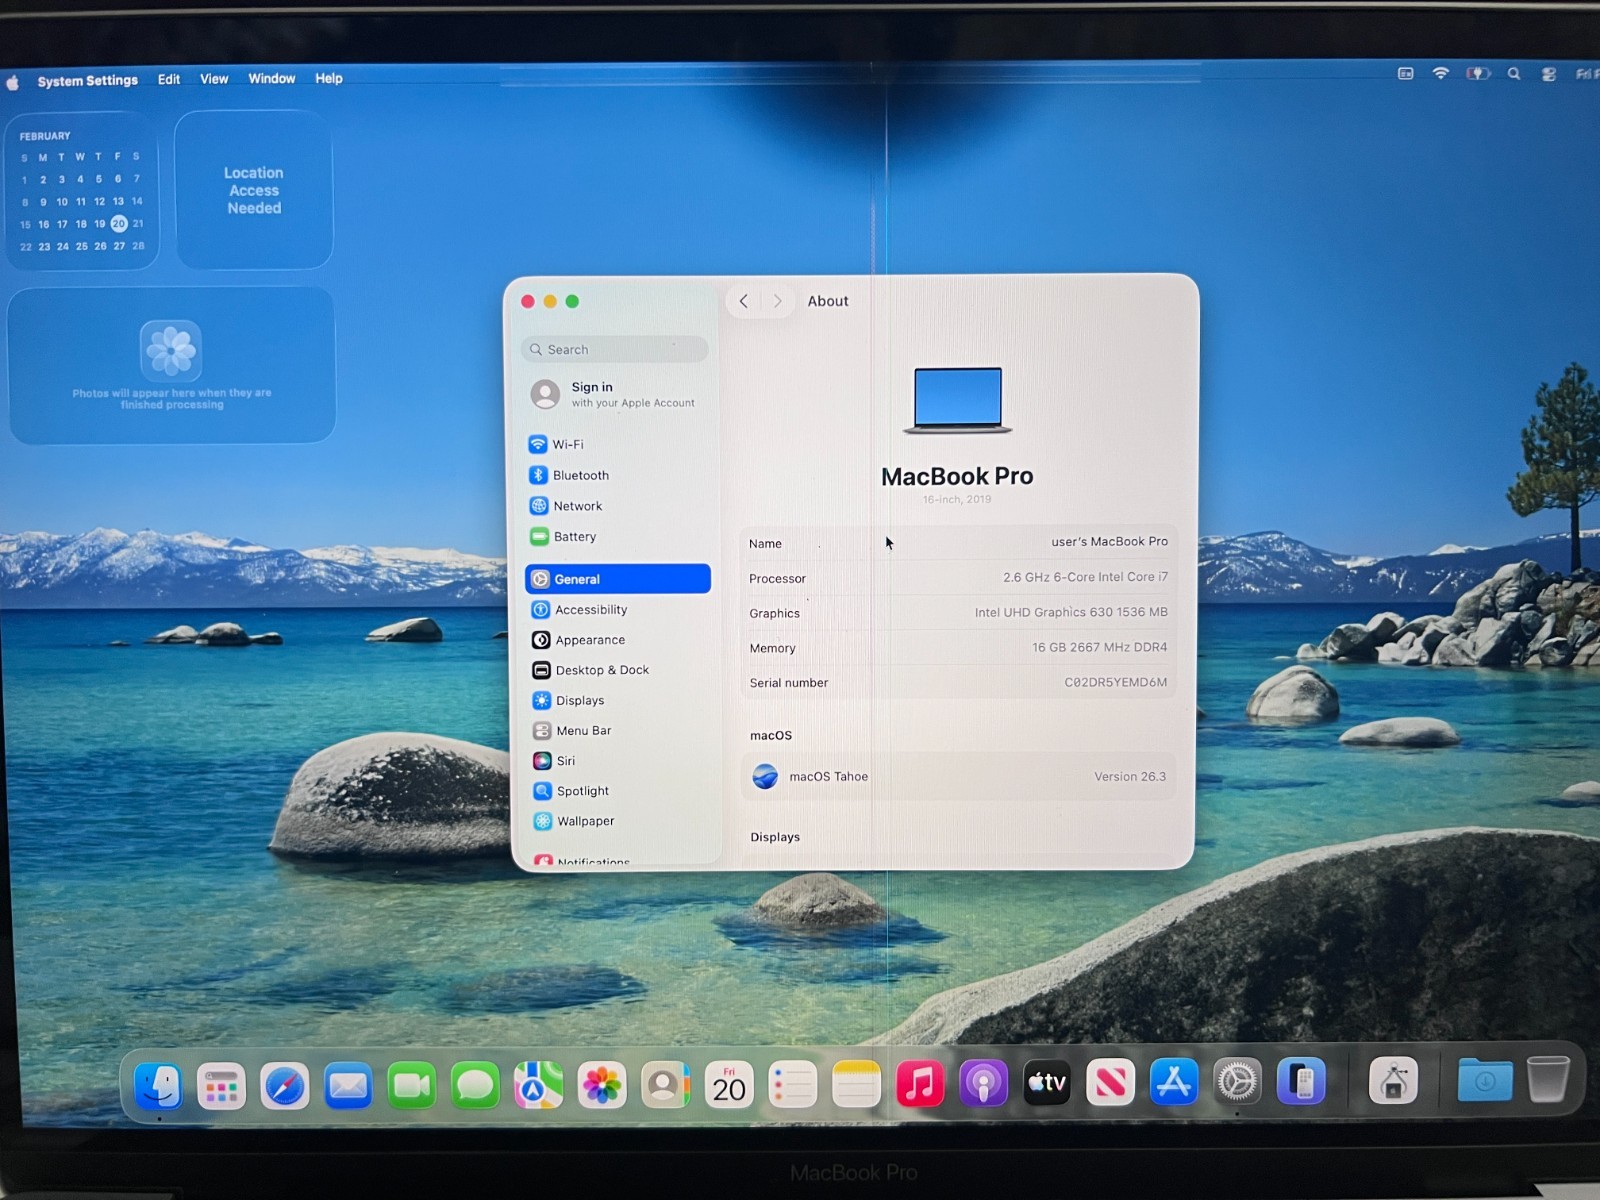This screenshot has height=1200, width=1600.
Task: Click the MacBook Pro laptop image
Action: tap(957, 400)
